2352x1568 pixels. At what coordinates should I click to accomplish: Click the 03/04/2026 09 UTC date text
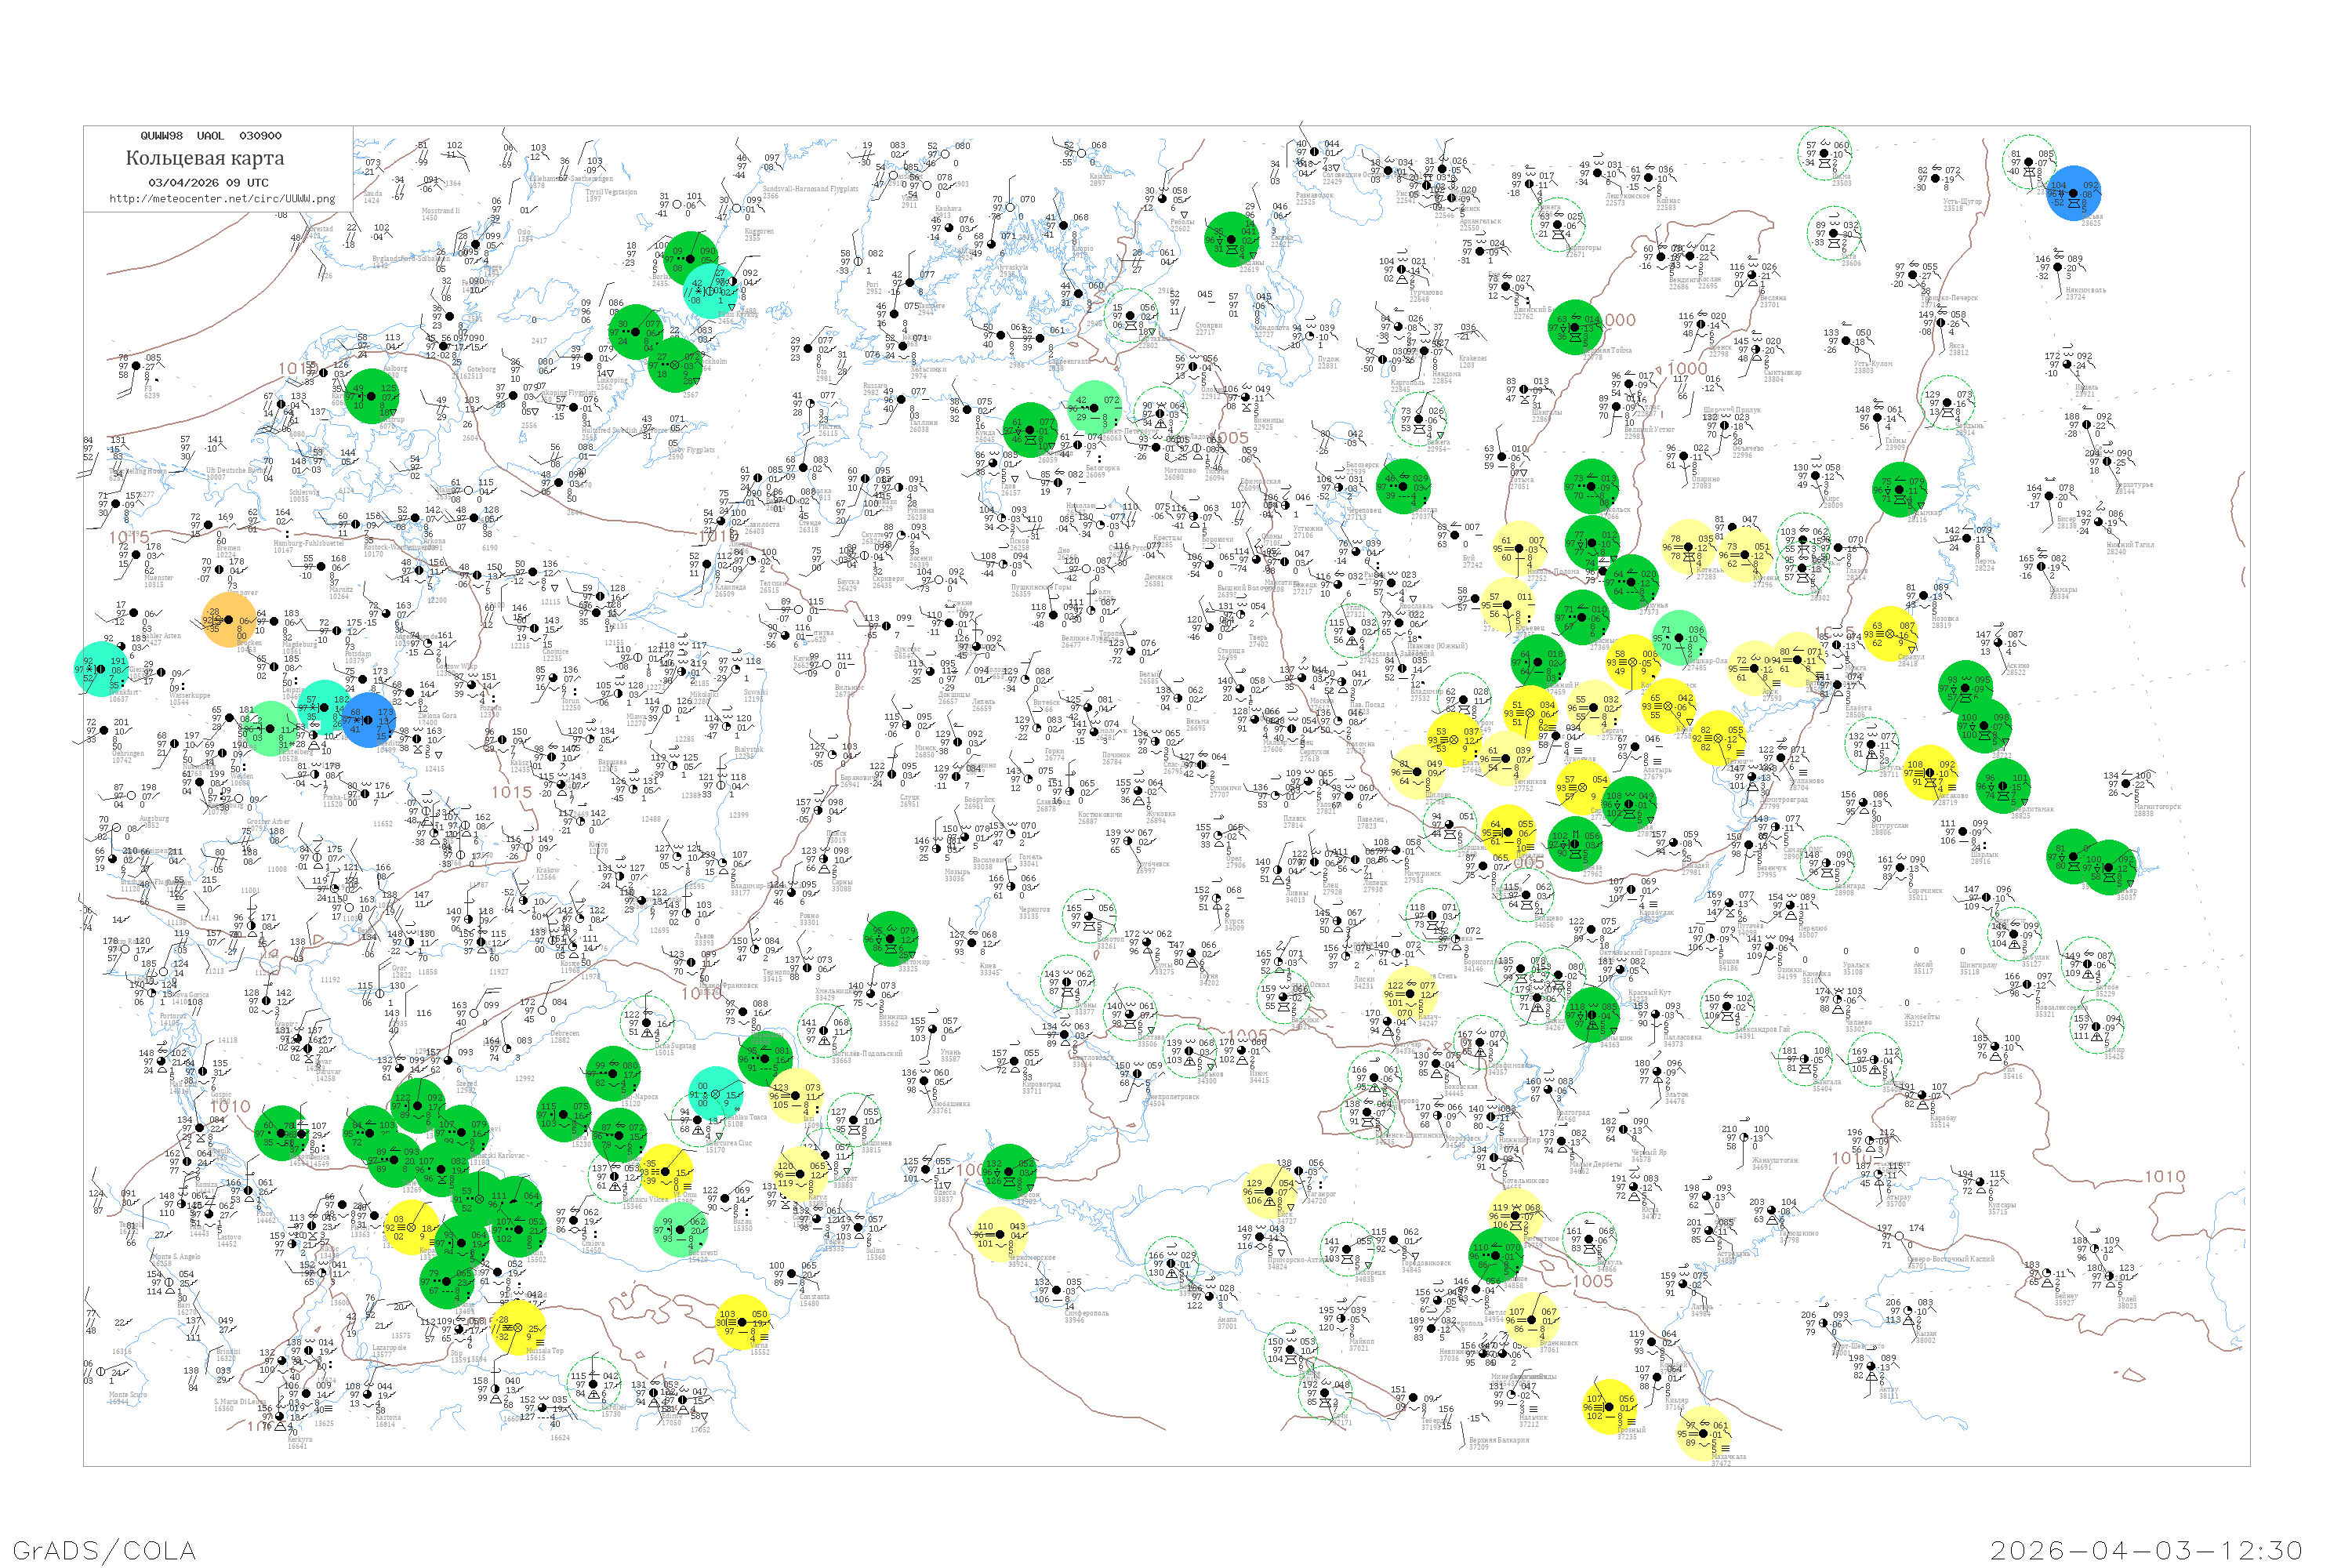pos(208,183)
